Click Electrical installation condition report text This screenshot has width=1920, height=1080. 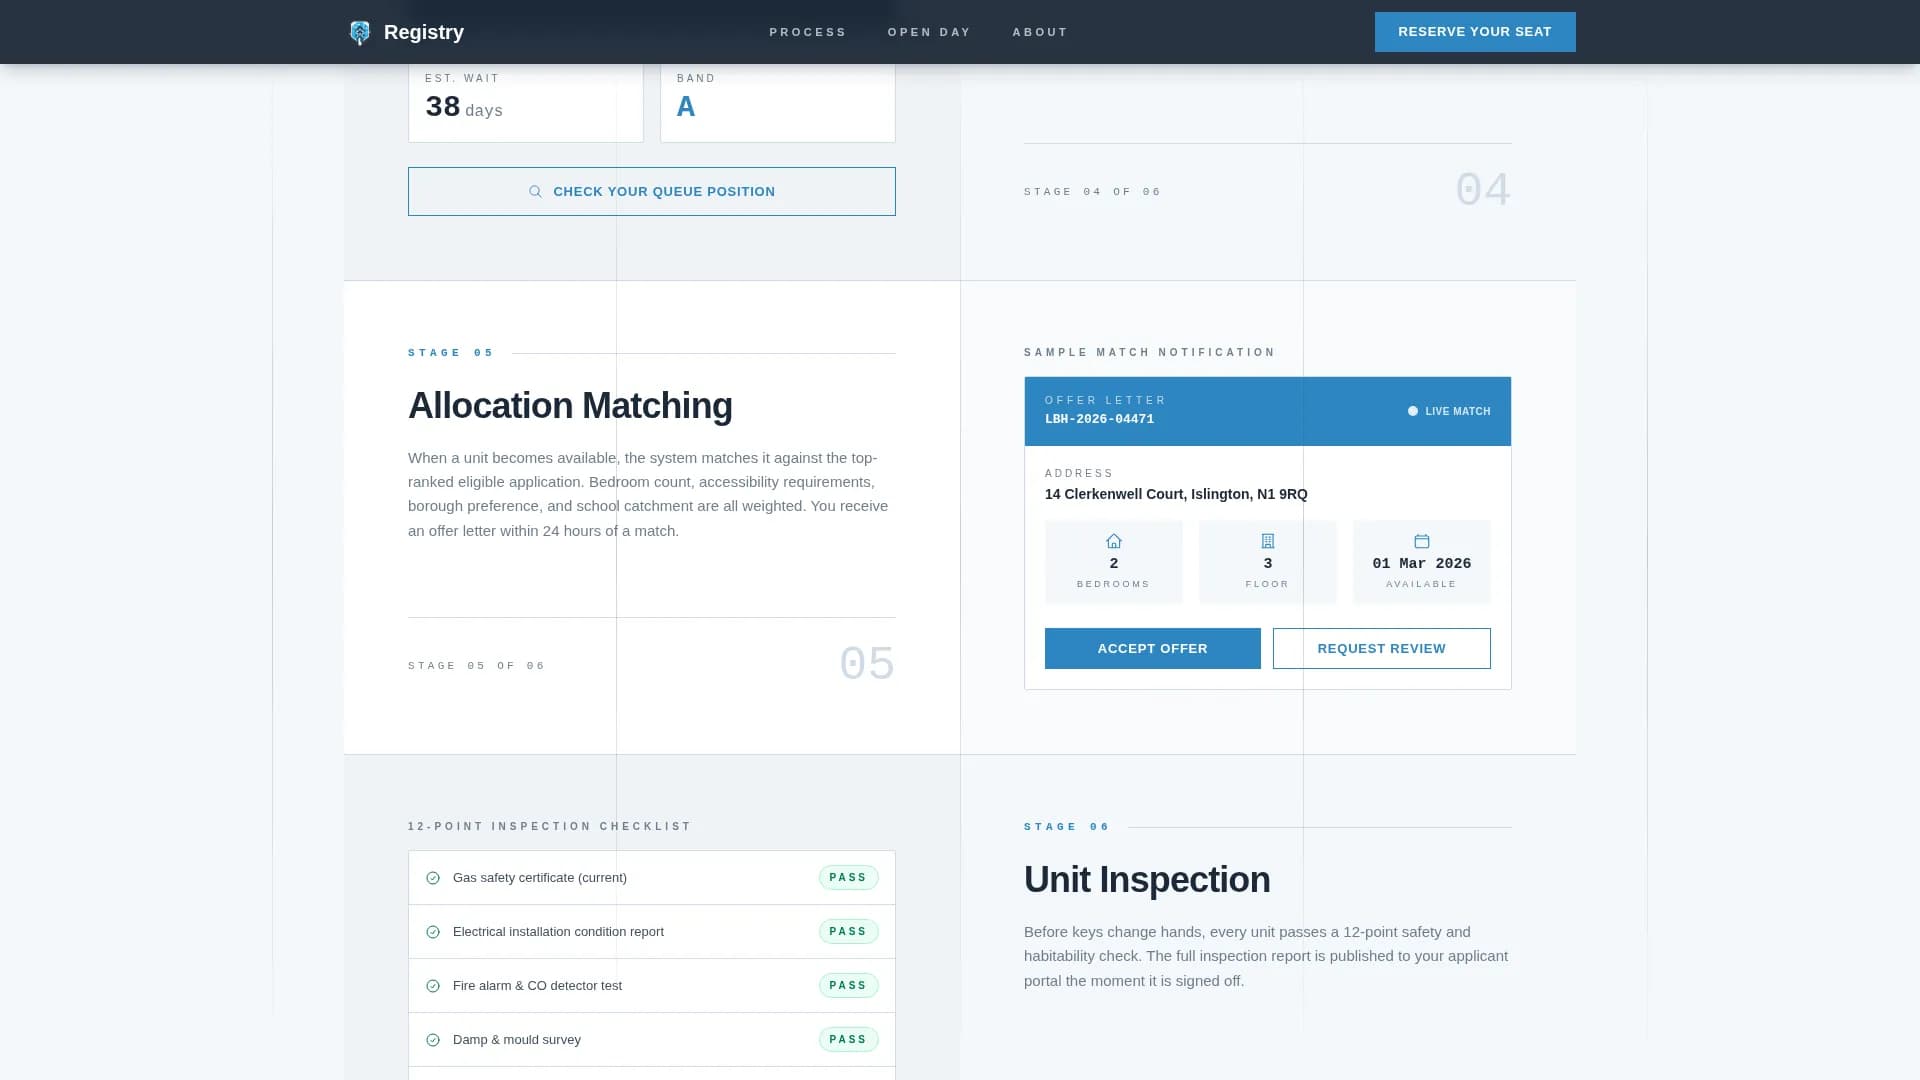click(x=558, y=932)
